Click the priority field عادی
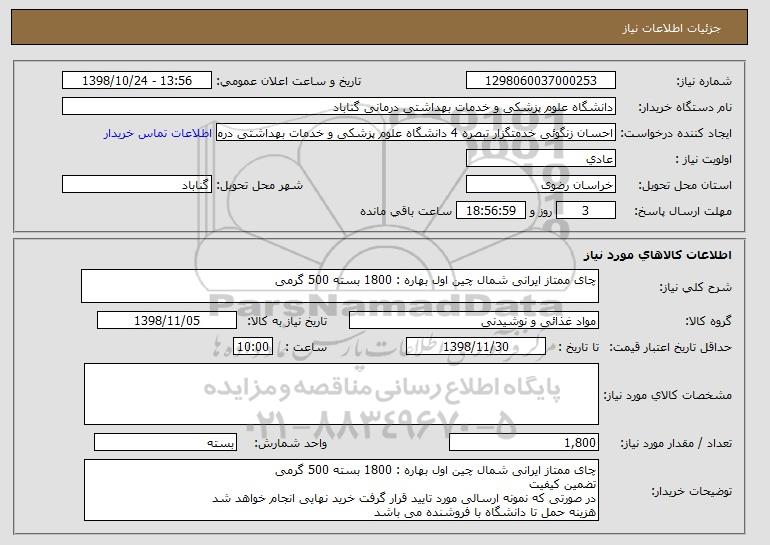Viewport: 770px width, 545px height. click(x=541, y=159)
